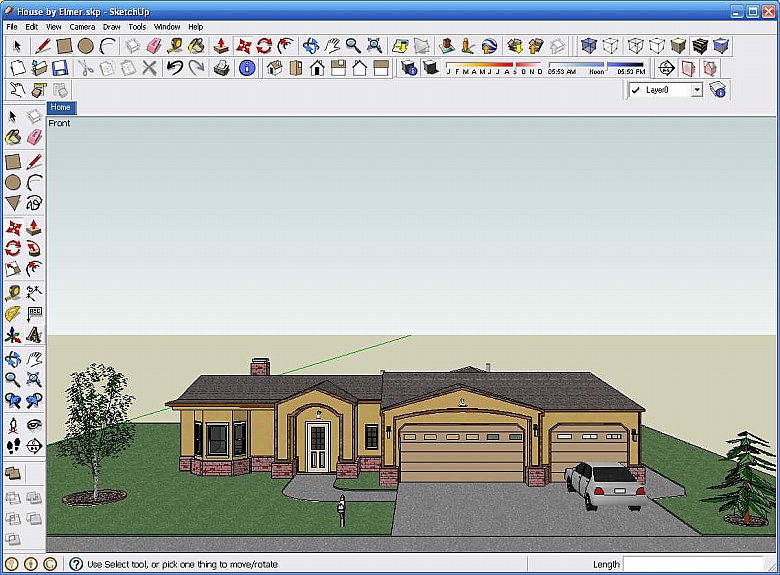Select the Freehand drawing tool
780x575 pixels.
point(34,203)
